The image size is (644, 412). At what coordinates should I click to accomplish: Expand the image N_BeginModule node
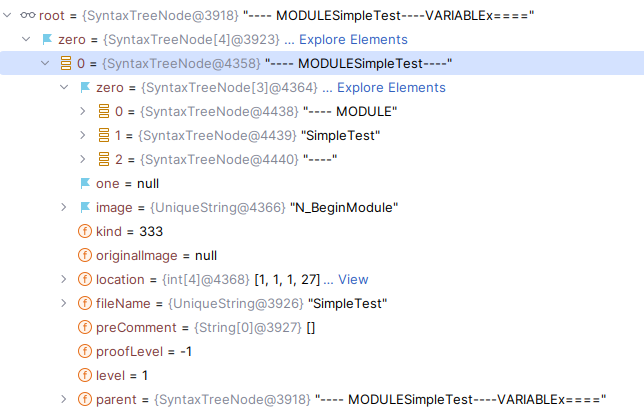pyautogui.click(x=64, y=207)
